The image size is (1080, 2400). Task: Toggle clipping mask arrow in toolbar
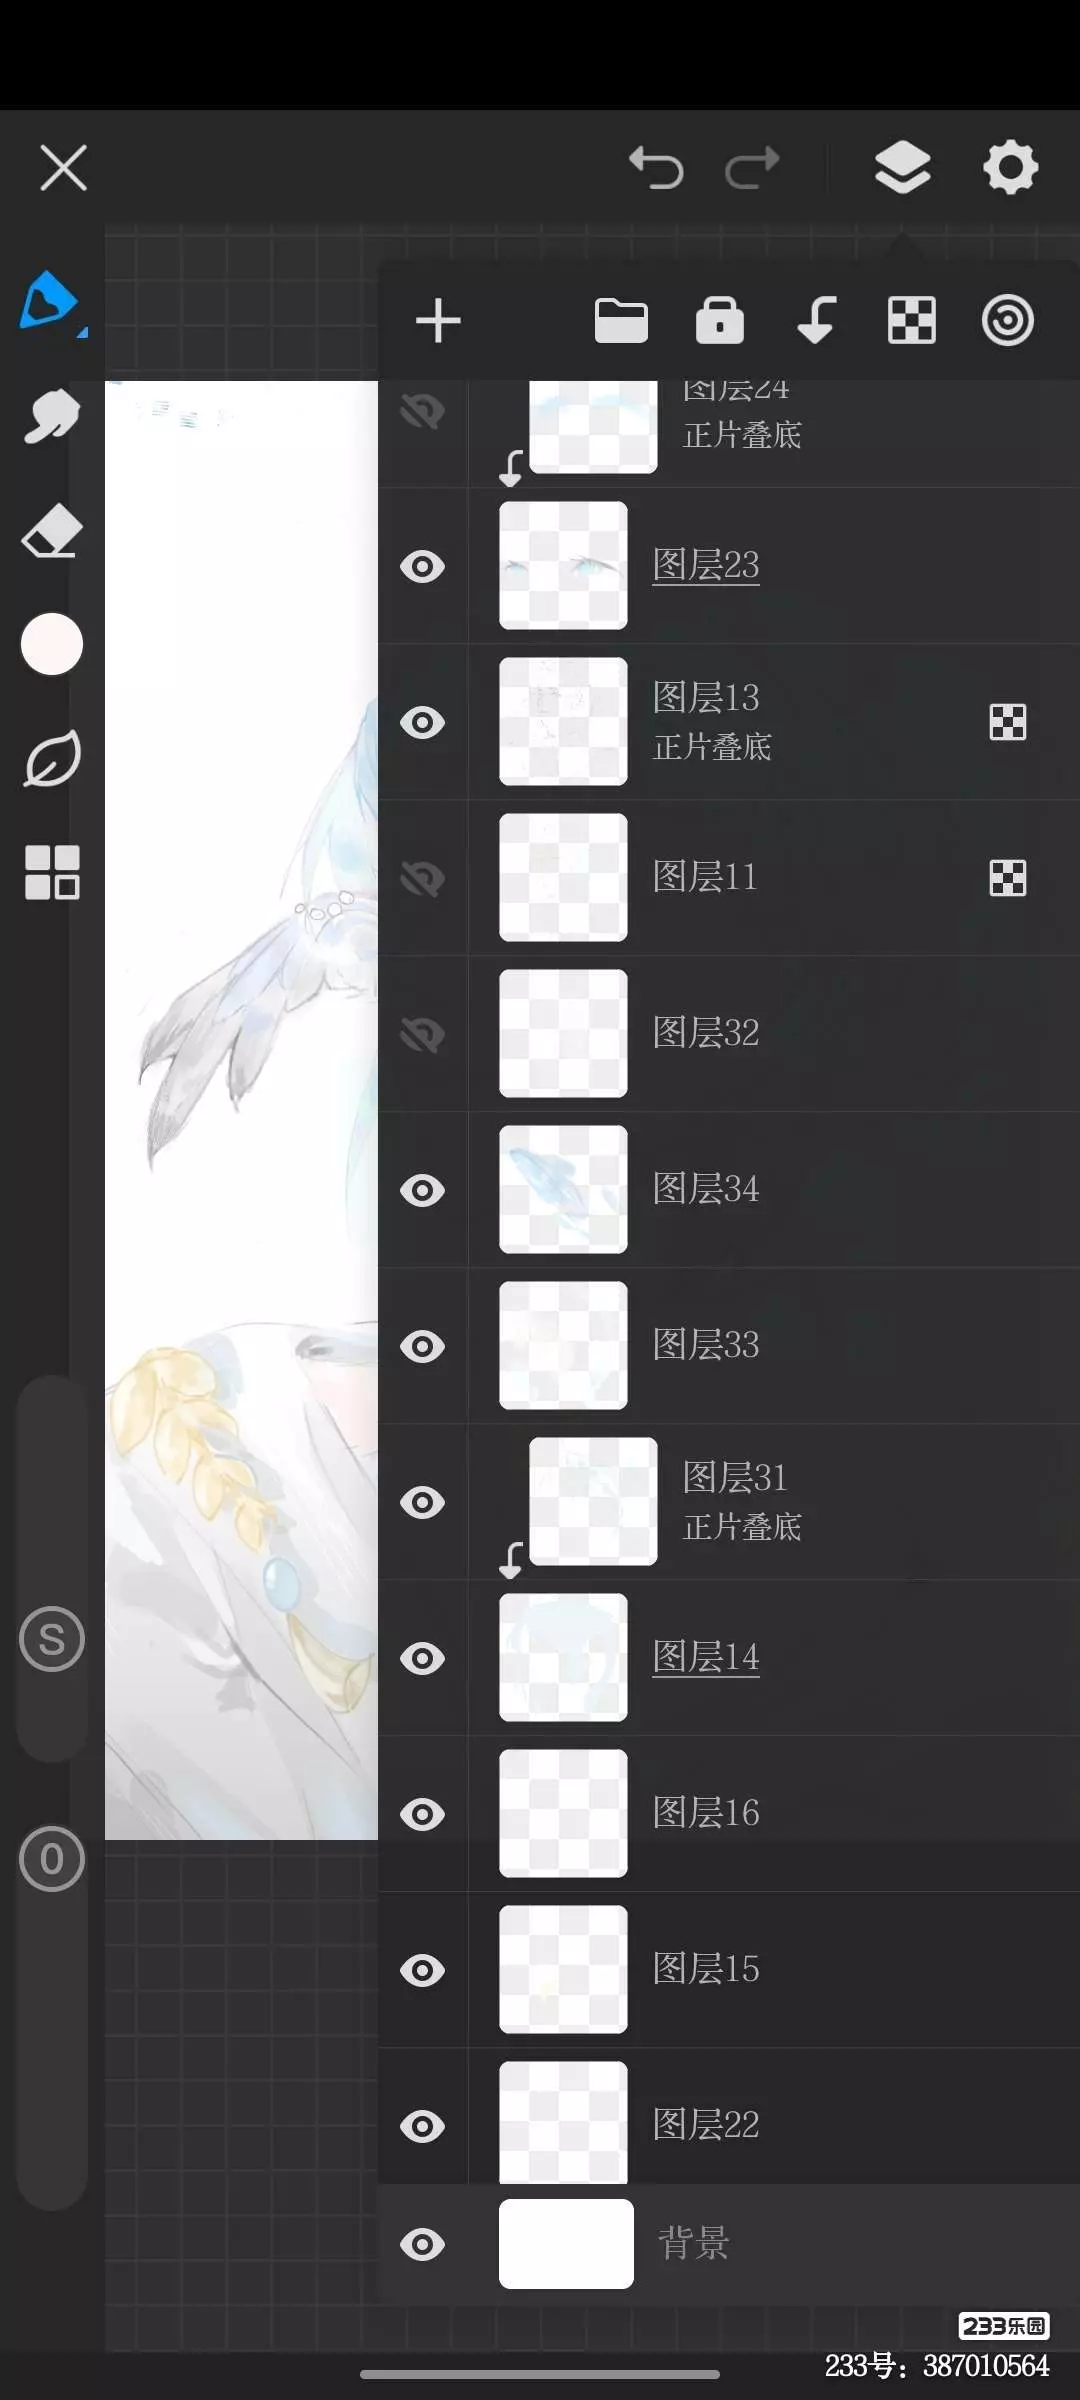tap(816, 321)
